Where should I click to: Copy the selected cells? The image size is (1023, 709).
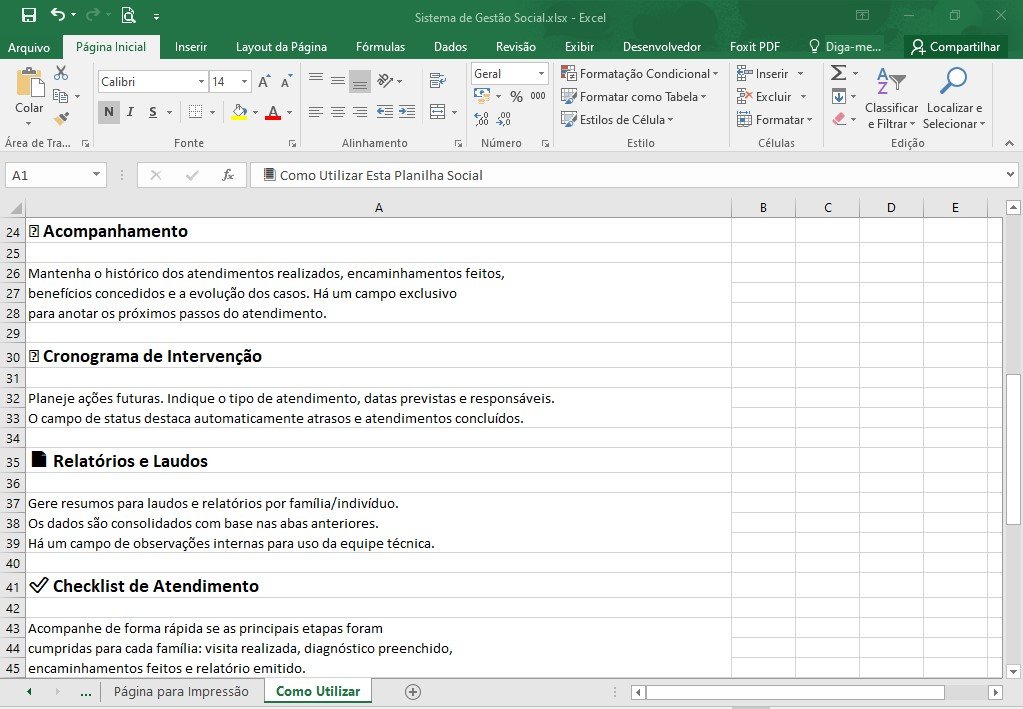pyautogui.click(x=61, y=96)
